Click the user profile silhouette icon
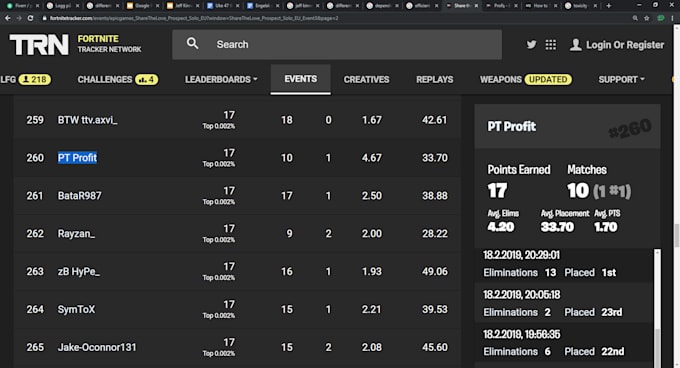 575,45
